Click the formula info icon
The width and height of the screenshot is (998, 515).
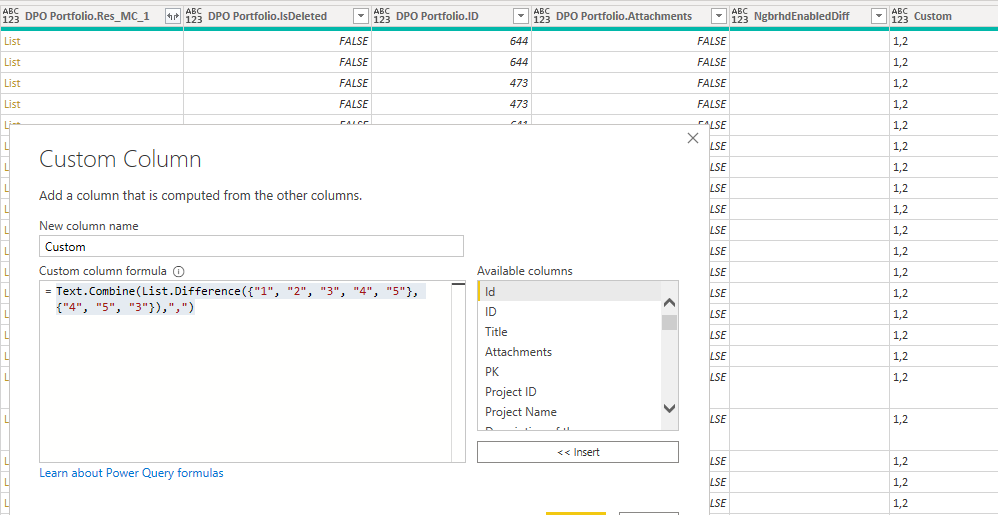coord(179,271)
